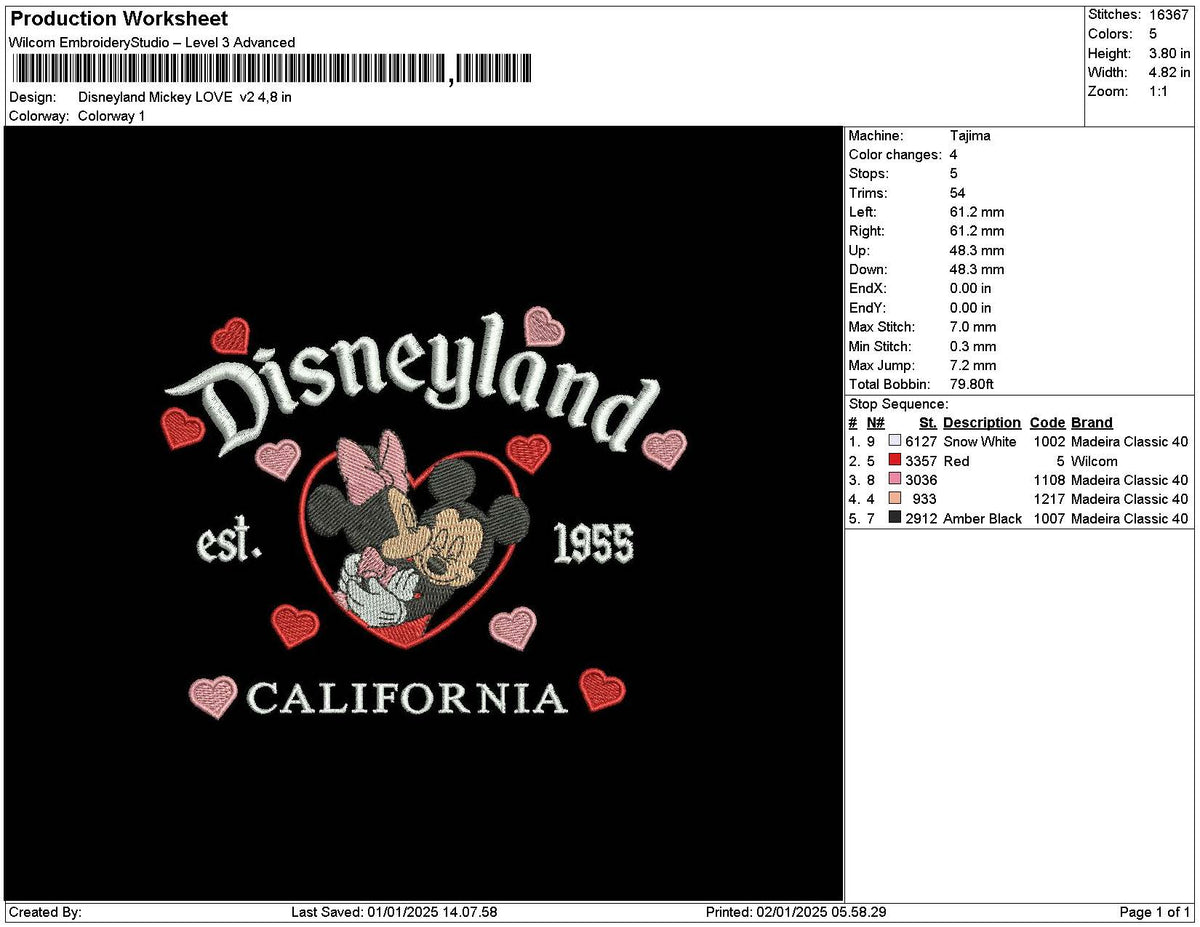This screenshot has height=927, width=1200.
Task: Click the Color changes value 4
Action: tap(954, 155)
